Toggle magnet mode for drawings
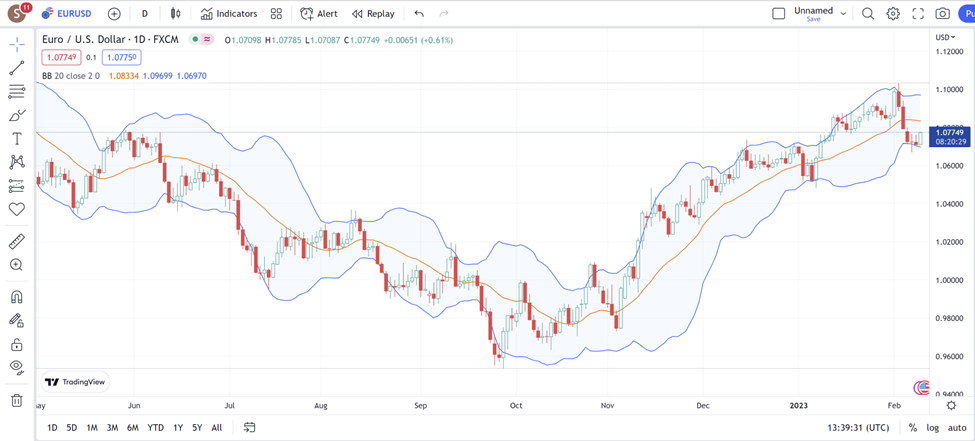Screen dimensions: 975x441 (17, 297)
